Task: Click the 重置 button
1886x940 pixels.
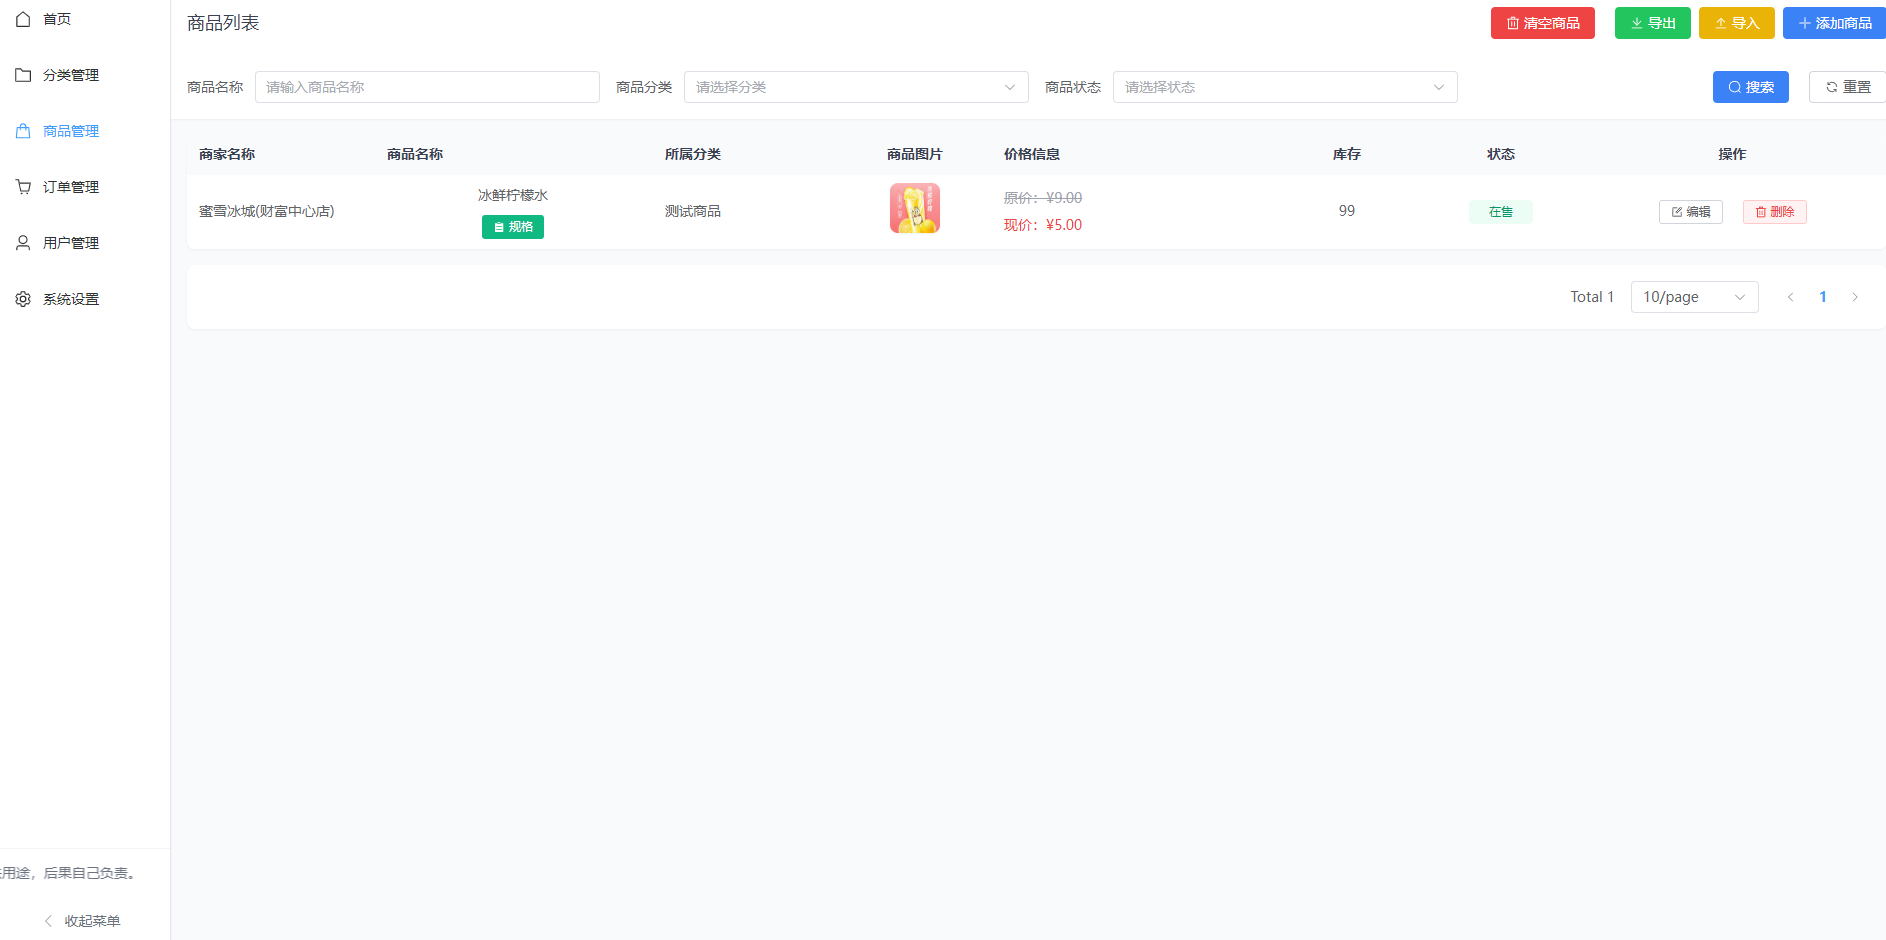Action: click(1847, 87)
